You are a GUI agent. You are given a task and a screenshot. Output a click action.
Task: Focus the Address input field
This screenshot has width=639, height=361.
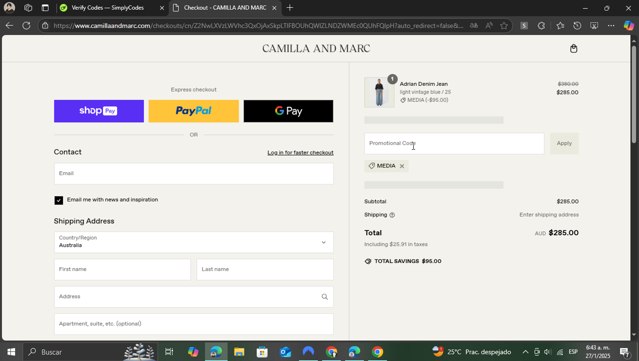click(194, 297)
